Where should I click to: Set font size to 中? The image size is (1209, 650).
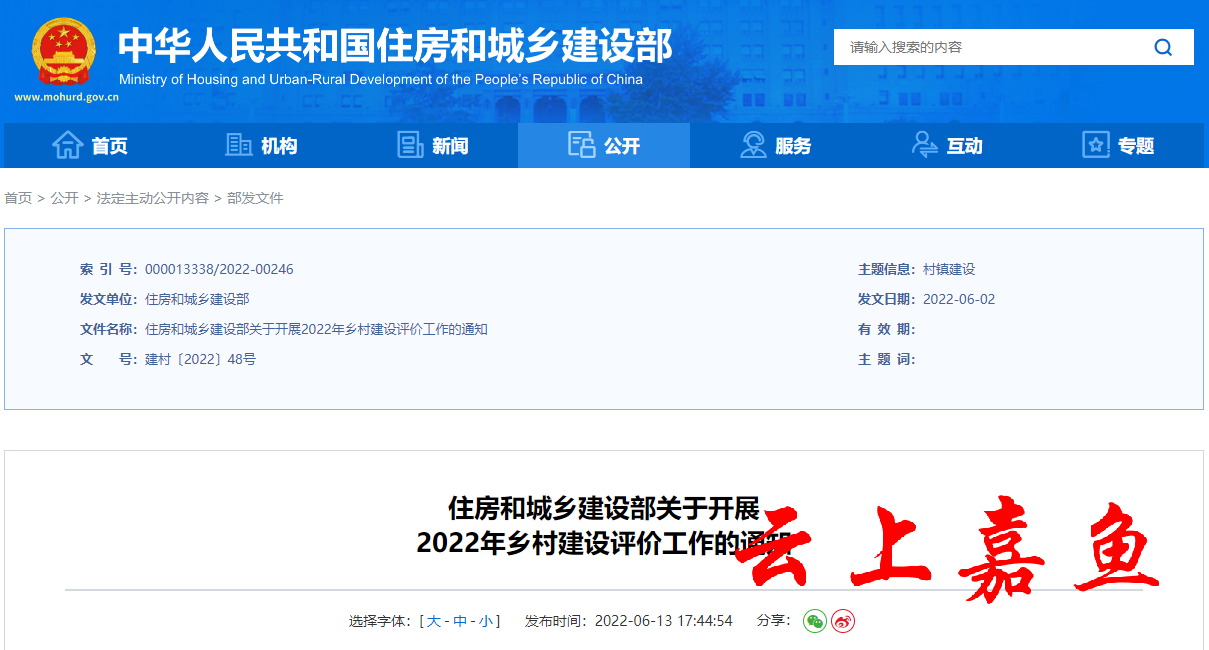(460, 621)
